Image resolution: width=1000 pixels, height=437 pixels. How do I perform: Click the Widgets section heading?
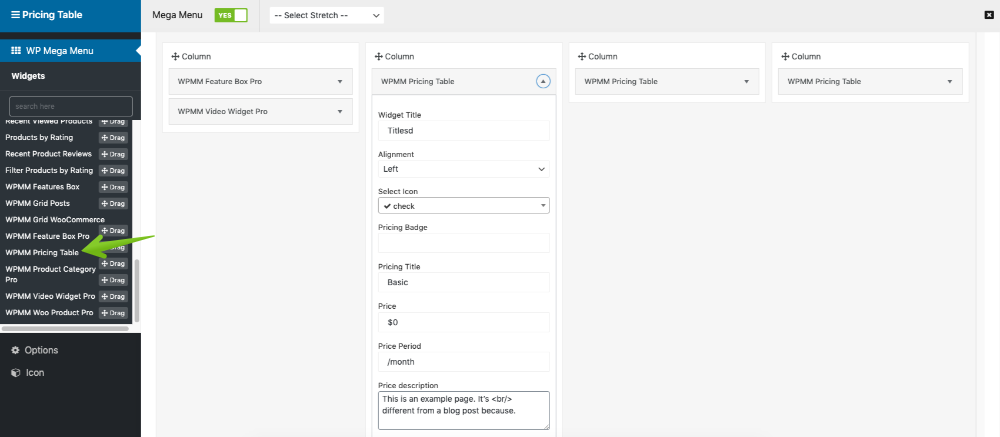click(x=28, y=76)
